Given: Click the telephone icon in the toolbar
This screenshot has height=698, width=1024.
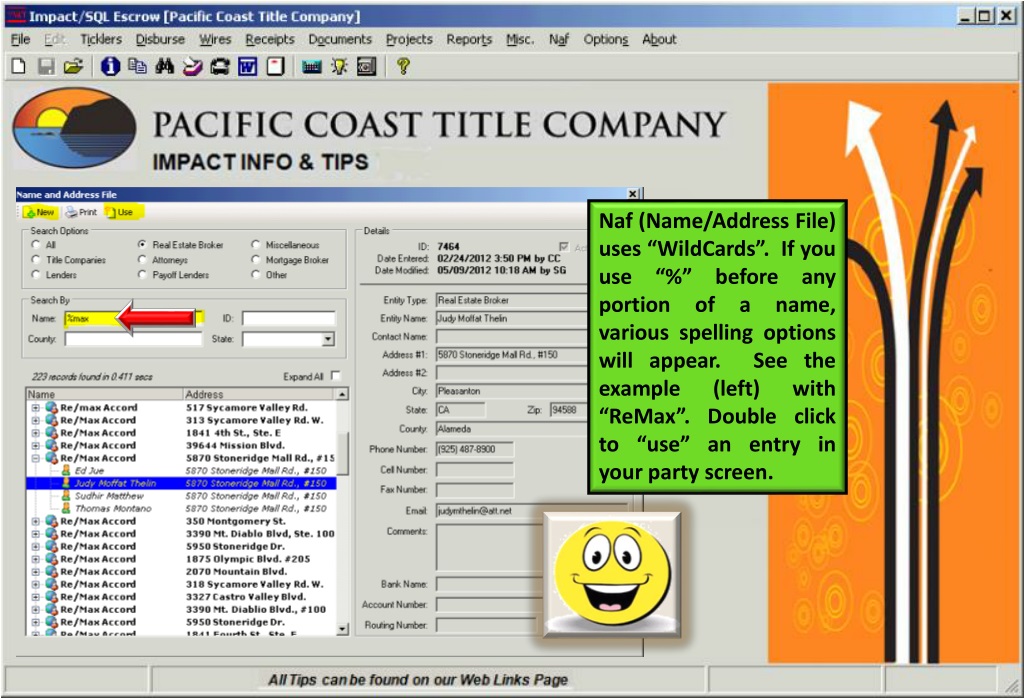Looking at the screenshot, I should tap(219, 66).
